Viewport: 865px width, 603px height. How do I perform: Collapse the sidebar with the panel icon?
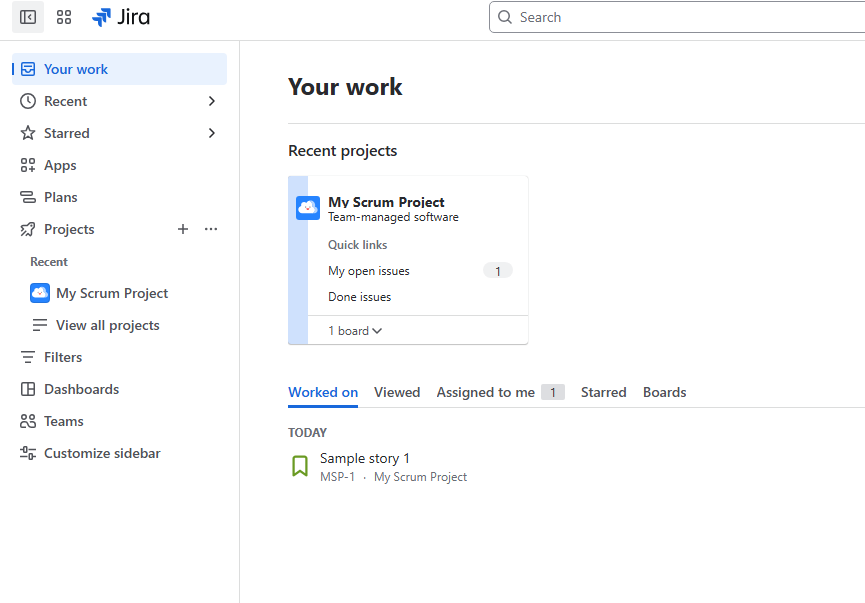click(28, 17)
